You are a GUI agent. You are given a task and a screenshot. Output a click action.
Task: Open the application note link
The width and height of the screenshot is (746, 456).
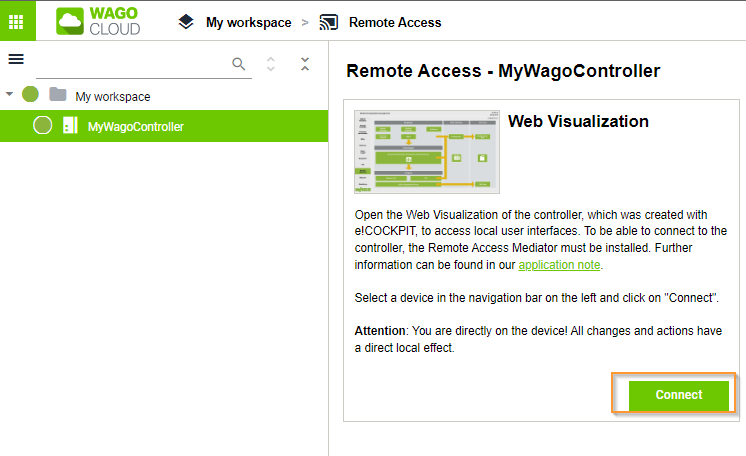click(x=559, y=265)
